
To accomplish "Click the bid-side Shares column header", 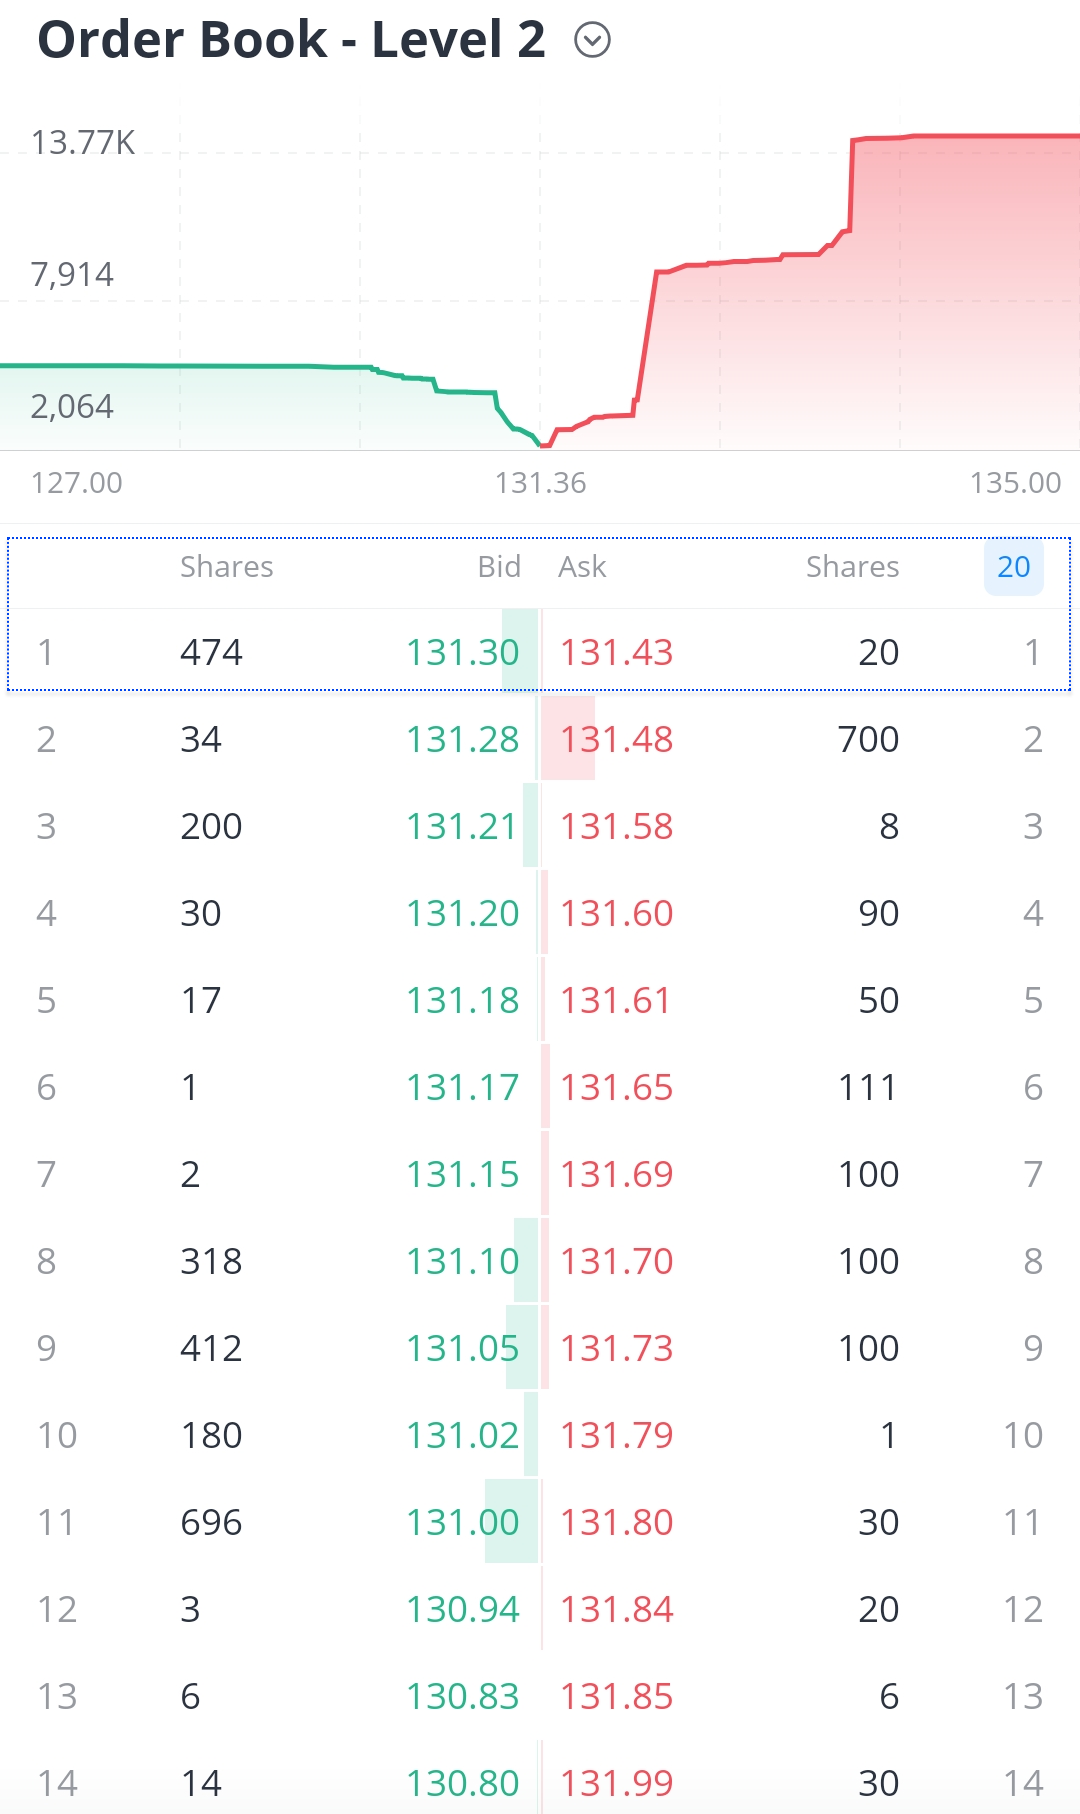I will (226, 567).
